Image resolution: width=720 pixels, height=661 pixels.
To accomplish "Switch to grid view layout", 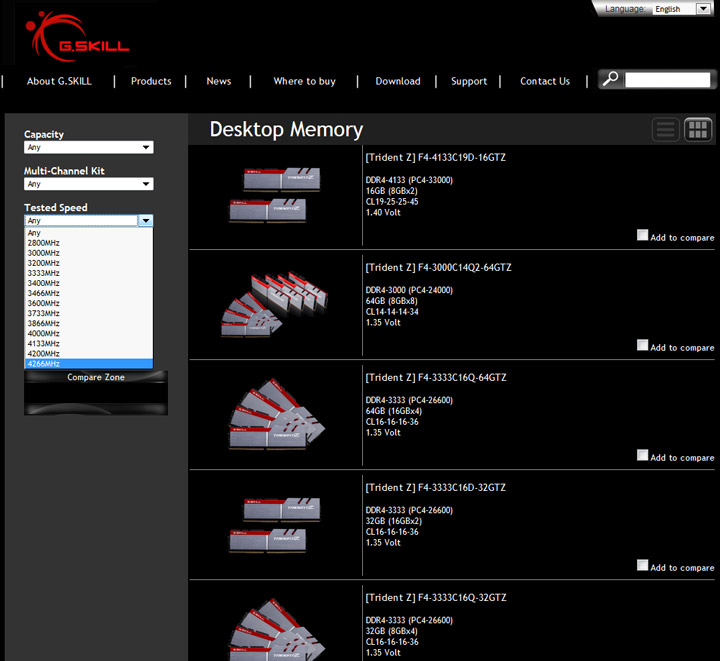I will [698, 130].
